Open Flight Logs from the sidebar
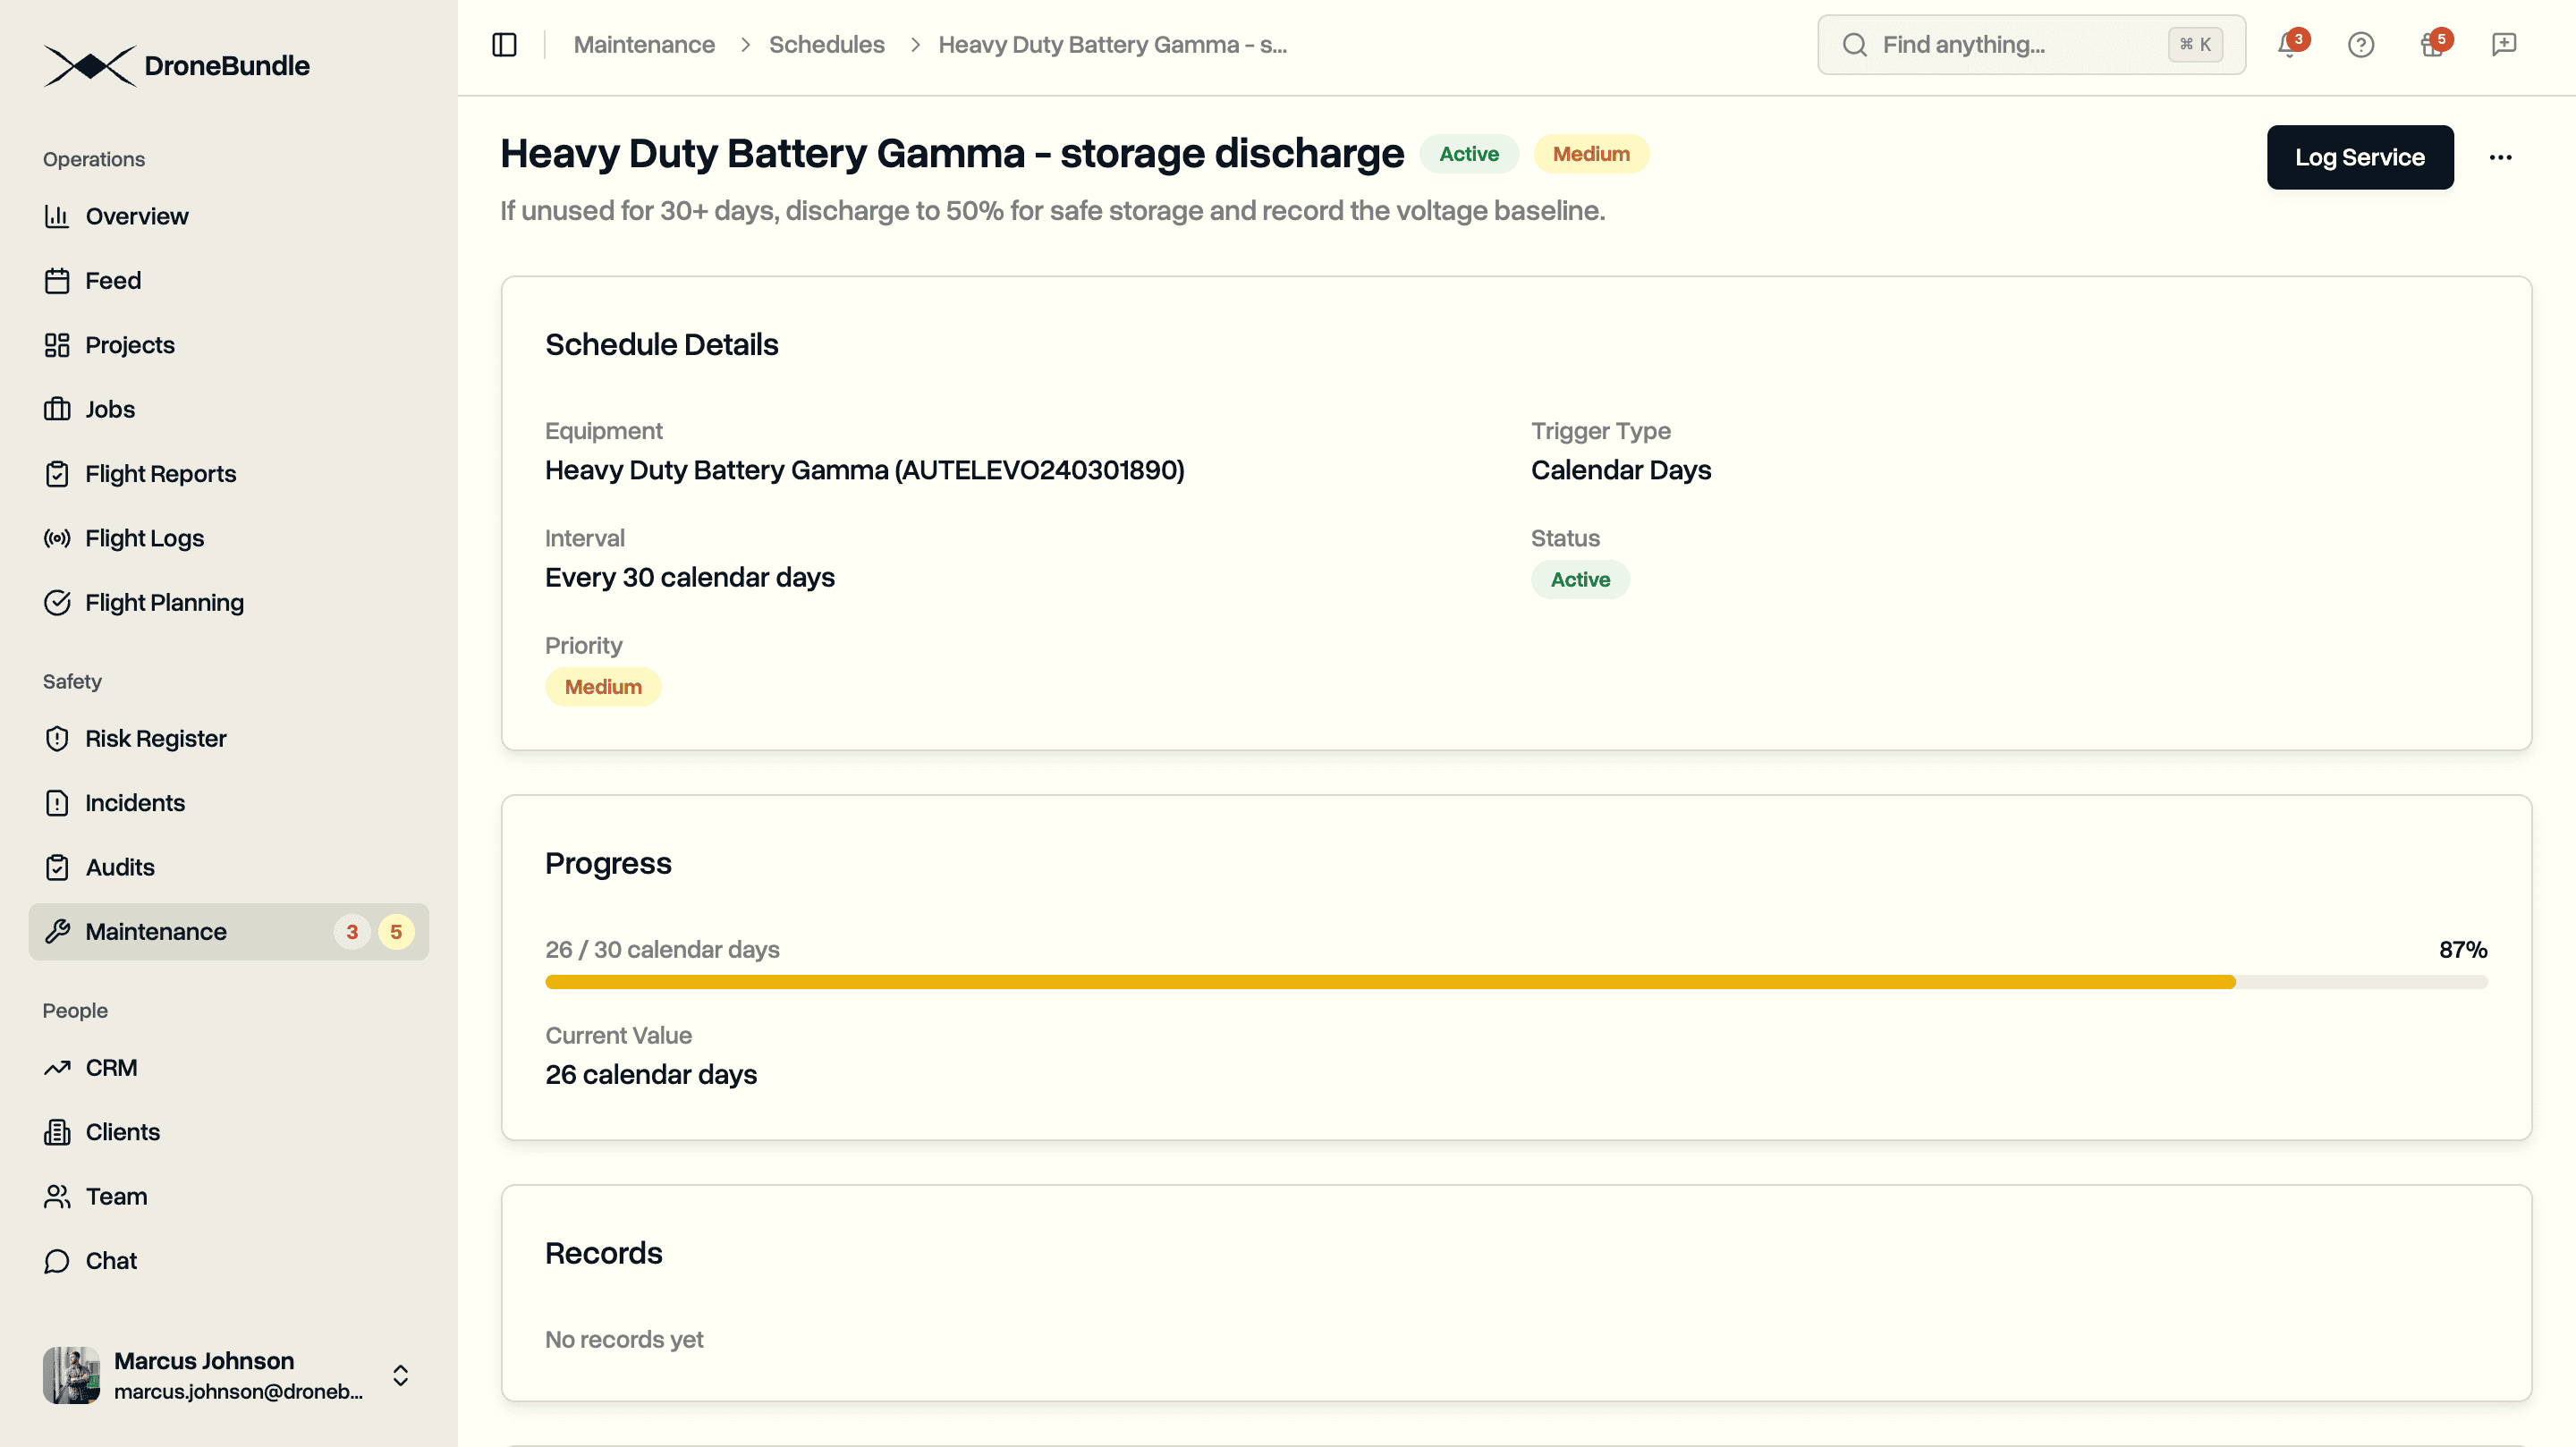The width and height of the screenshot is (2576, 1447). tap(229, 538)
